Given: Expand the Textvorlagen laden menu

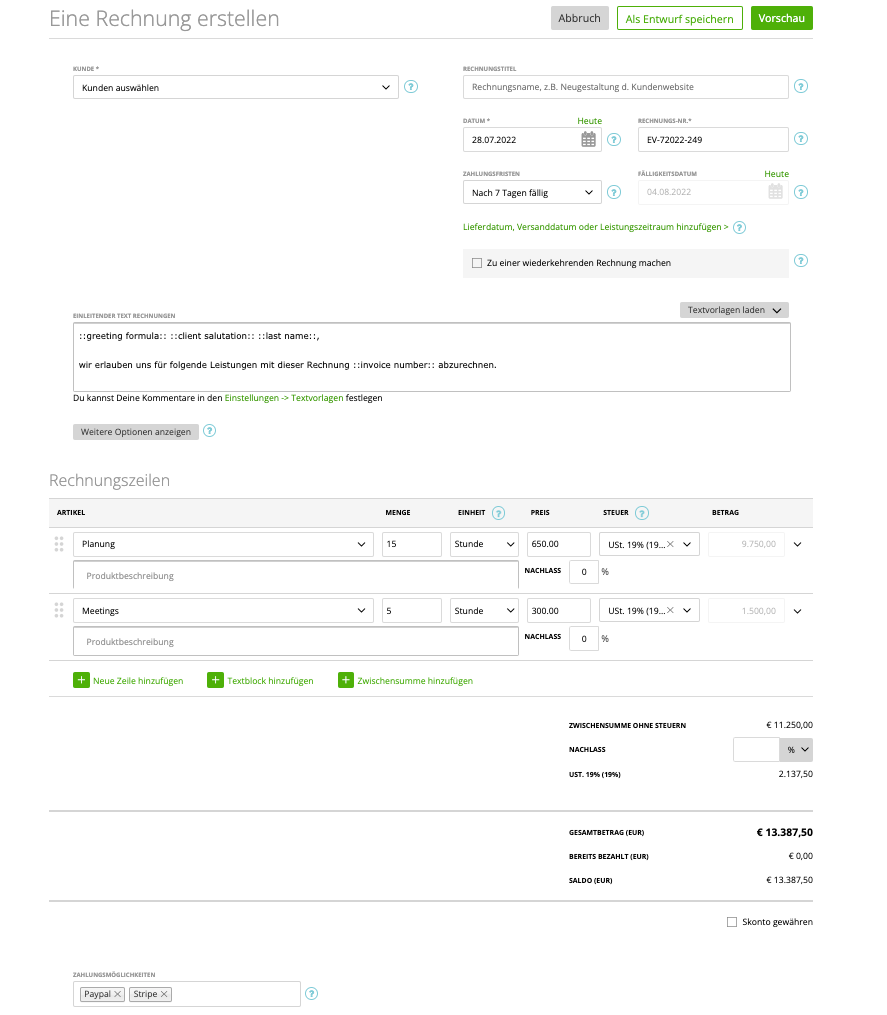Looking at the screenshot, I should [733, 310].
